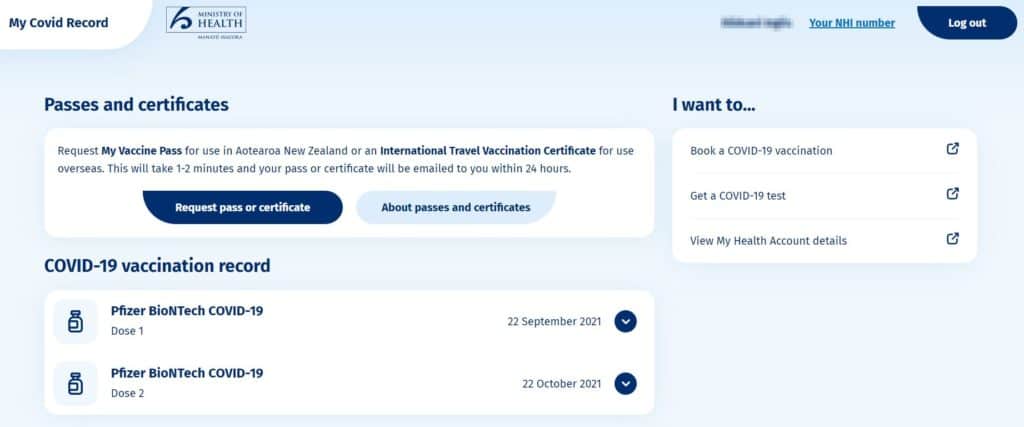The image size is (1024, 427).
Task: Click external link icon beside Get a COVID-19 test
Action: point(953,194)
